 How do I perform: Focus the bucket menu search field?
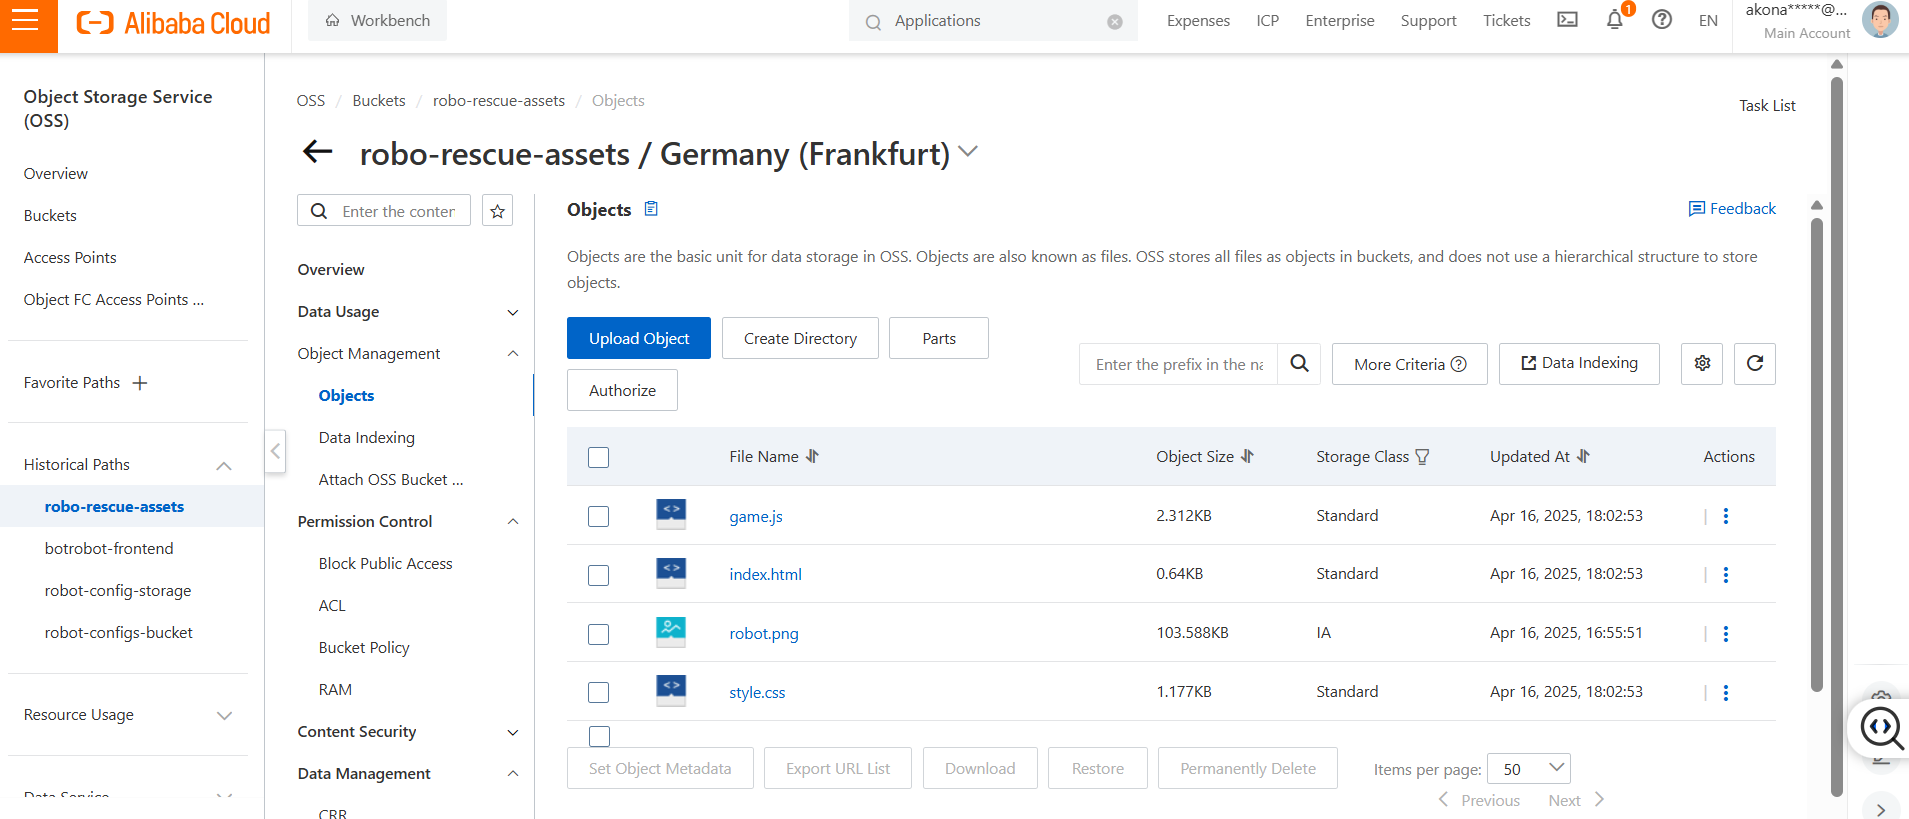[384, 211]
